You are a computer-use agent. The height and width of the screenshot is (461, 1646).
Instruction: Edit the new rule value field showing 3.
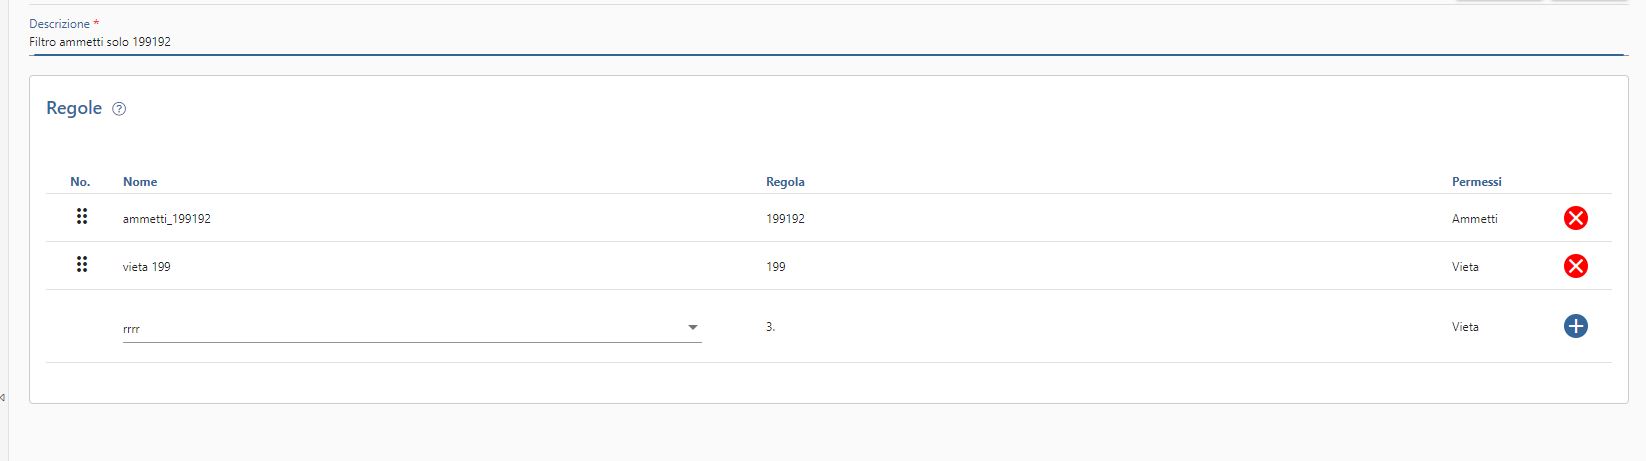pyautogui.click(x=771, y=327)
